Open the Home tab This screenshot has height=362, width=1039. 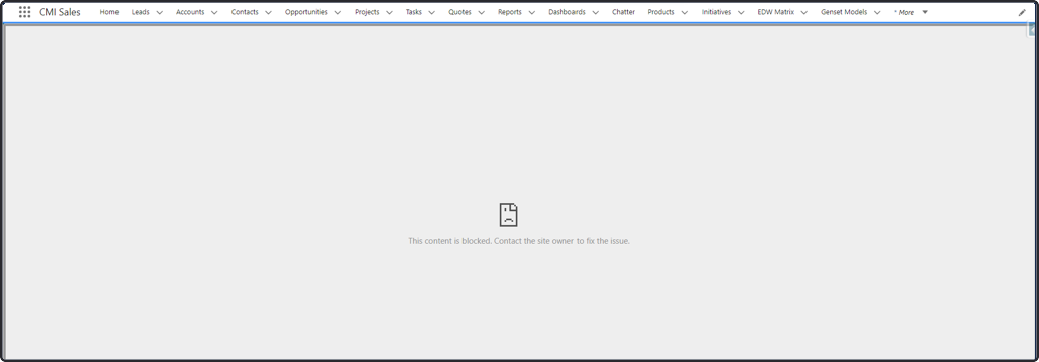(109, 12)
